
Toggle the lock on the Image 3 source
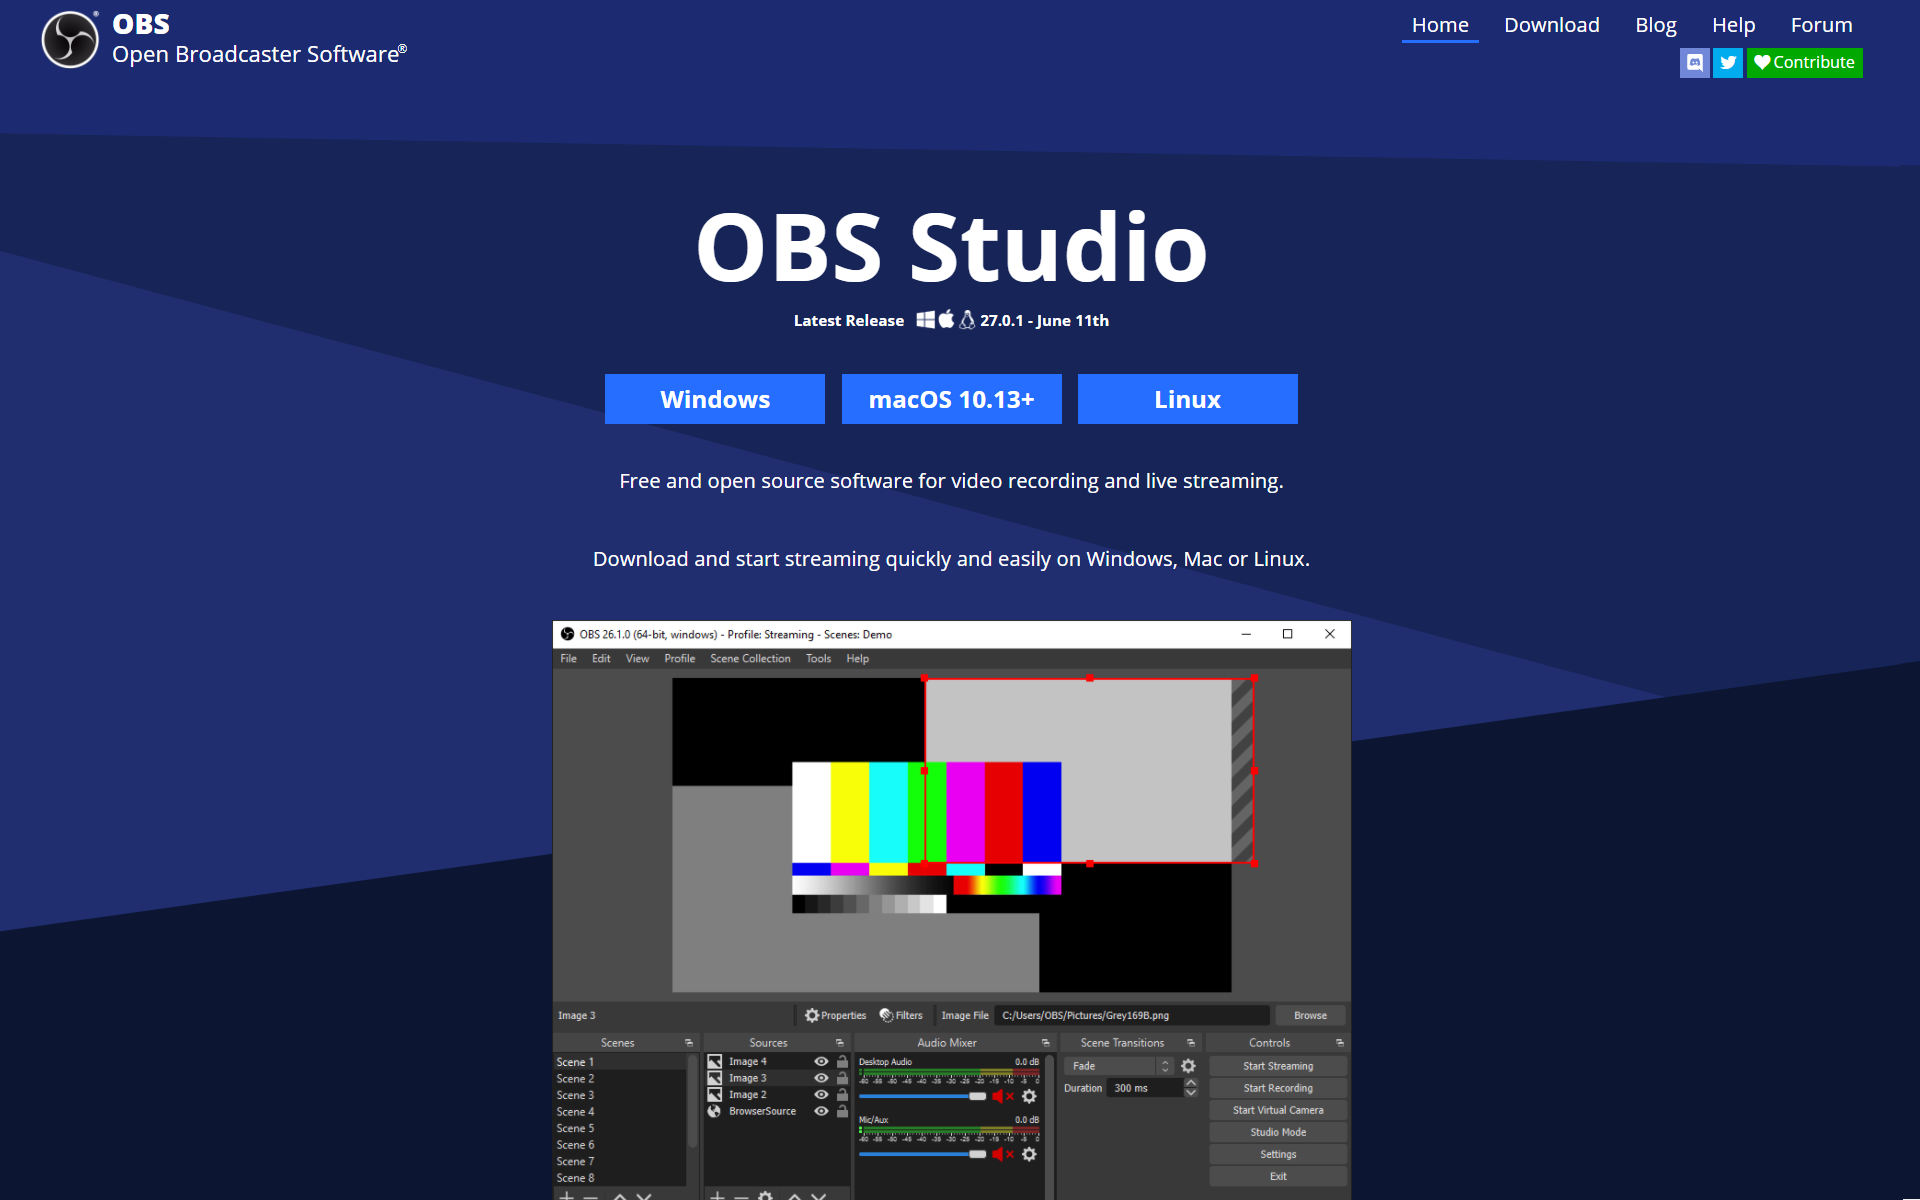842,1078
